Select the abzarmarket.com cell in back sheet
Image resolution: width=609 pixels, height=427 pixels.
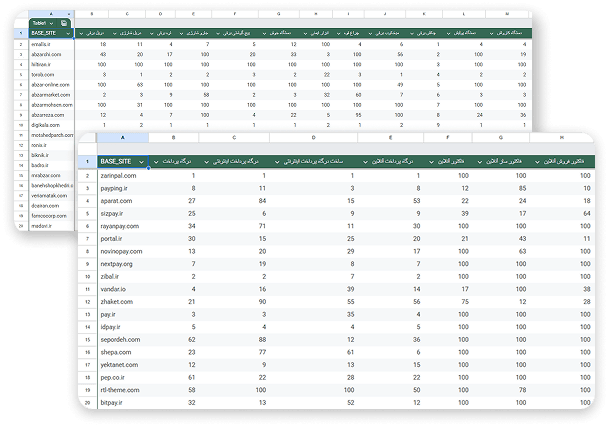(x=51, y=95)
